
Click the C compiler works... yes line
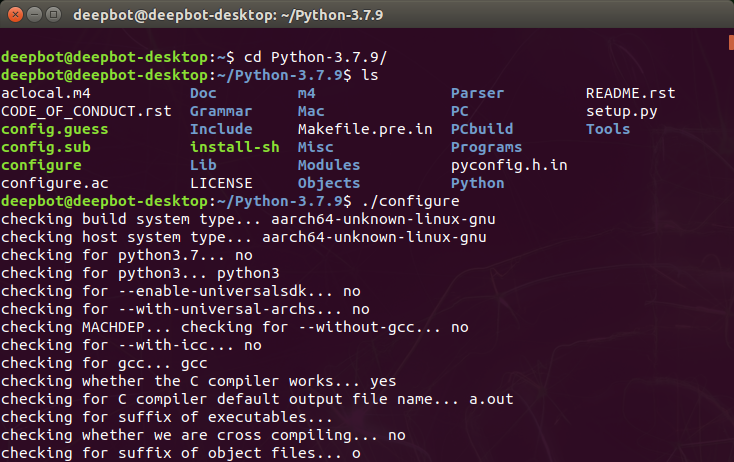pyautogui.click(x=198, y=381)
